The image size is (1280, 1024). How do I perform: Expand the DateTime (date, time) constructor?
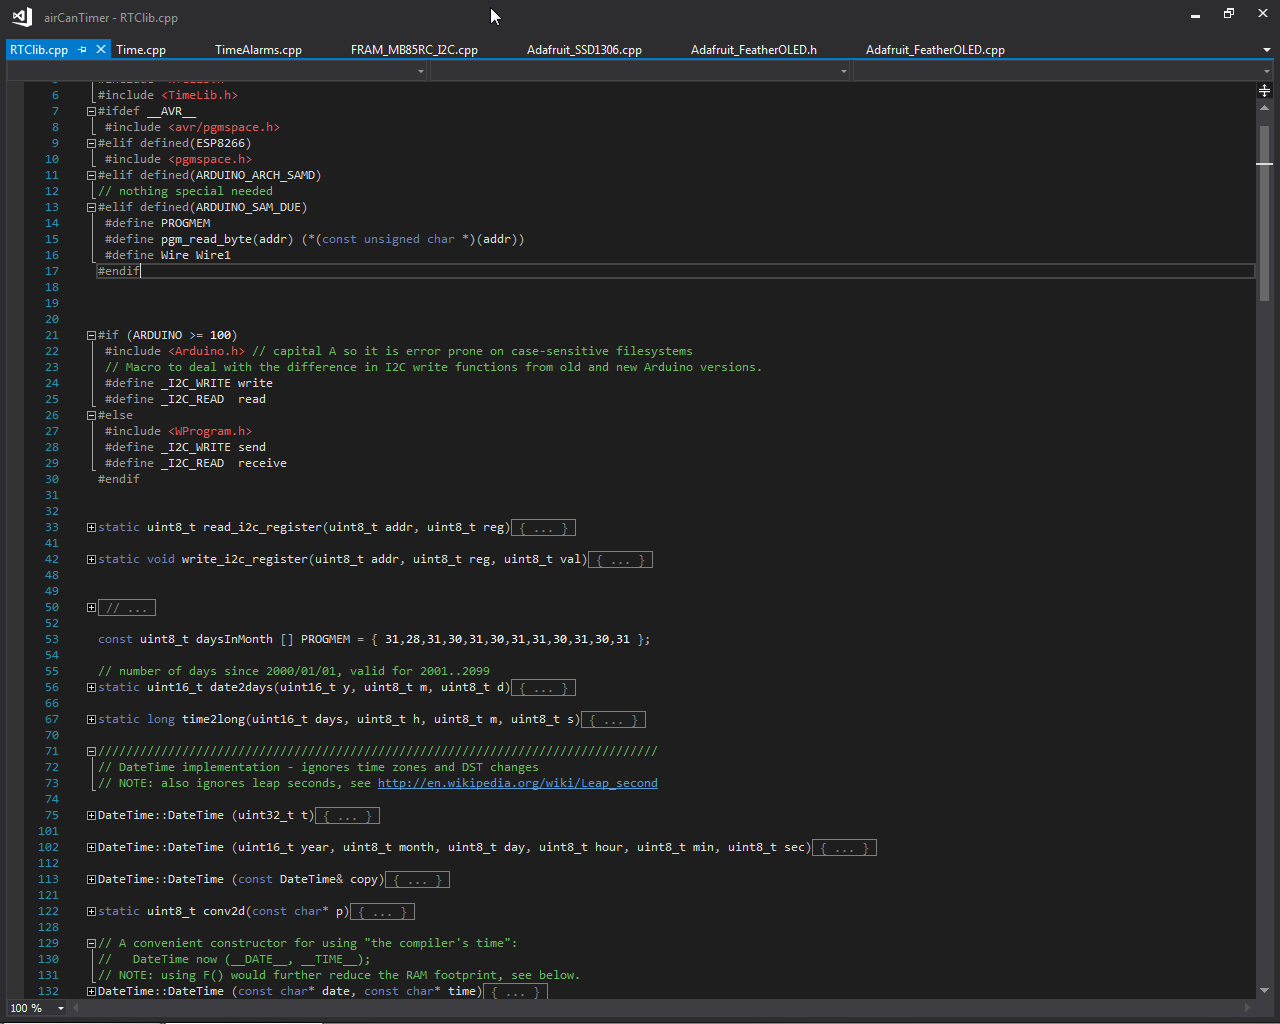[91, 991]
